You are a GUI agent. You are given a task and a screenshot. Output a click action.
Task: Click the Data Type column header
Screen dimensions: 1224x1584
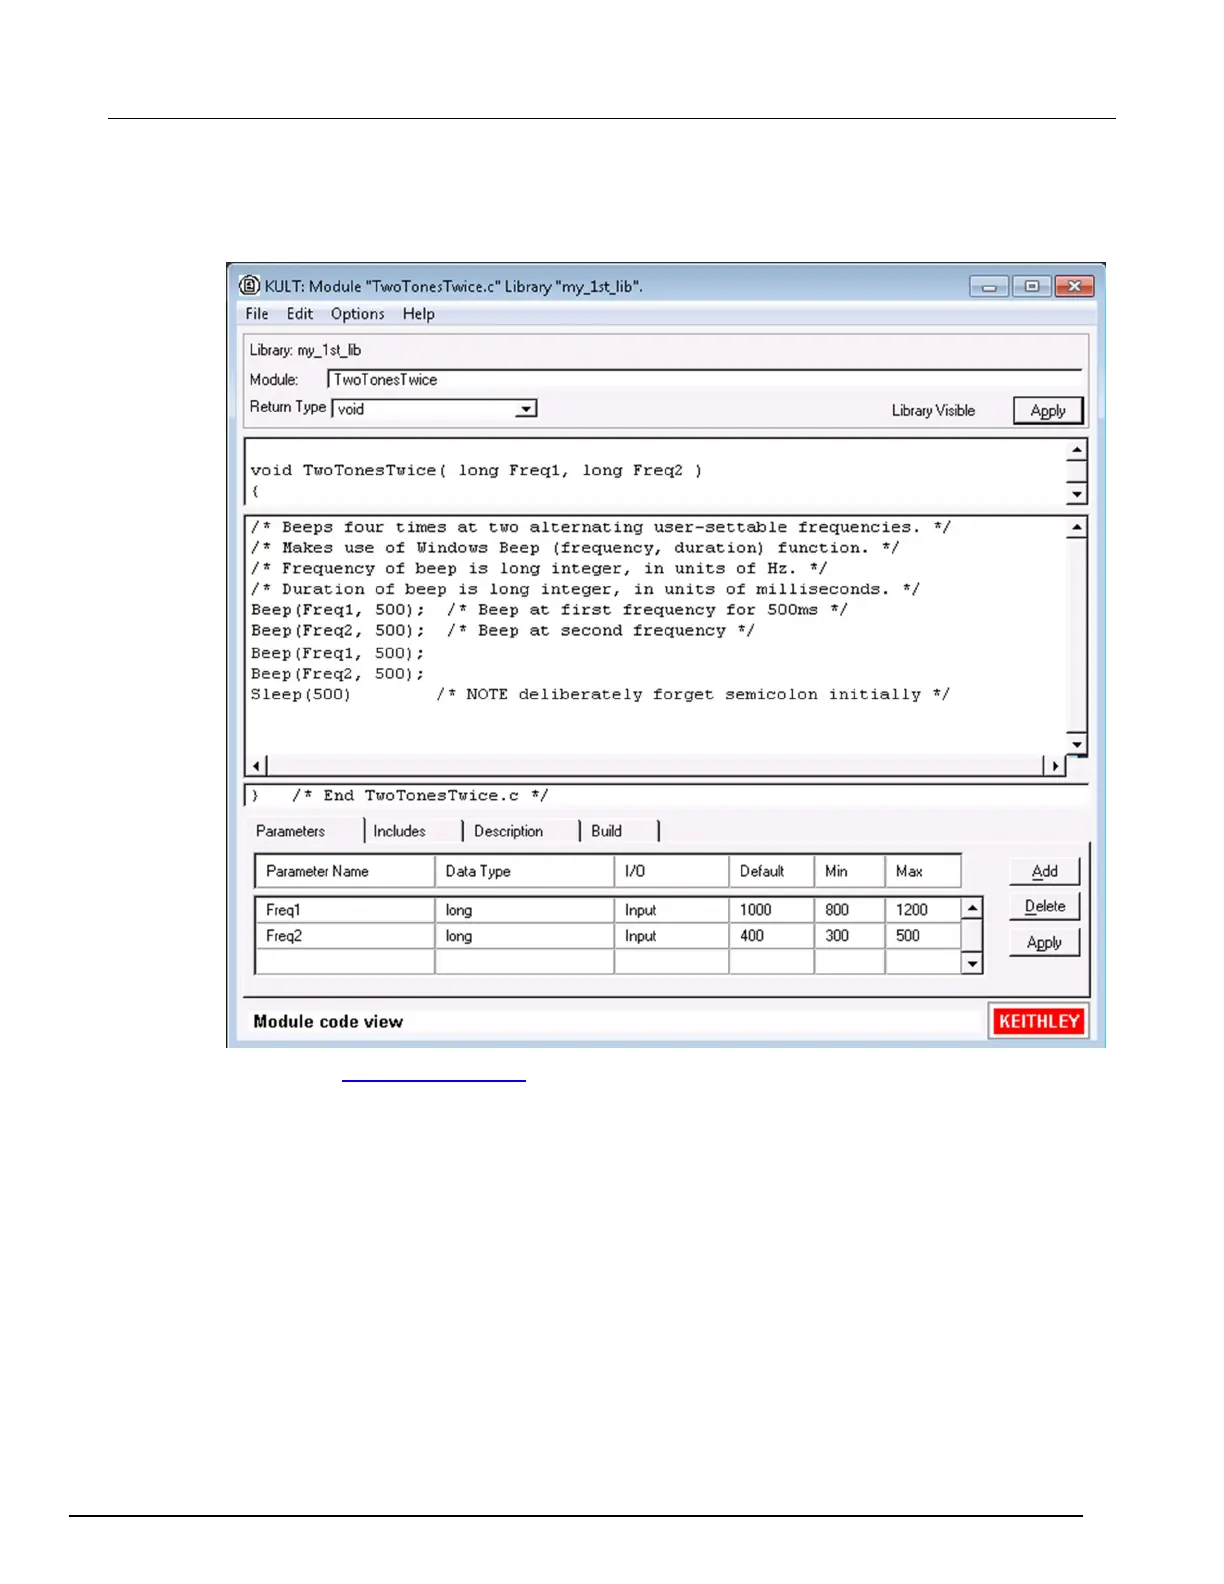524,871
